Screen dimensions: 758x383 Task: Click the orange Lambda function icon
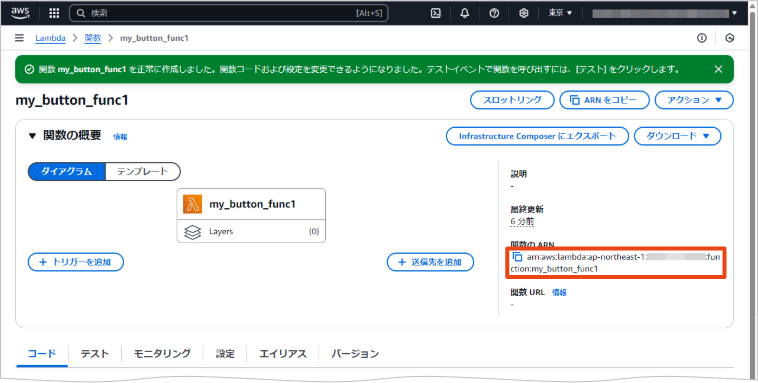192,204
